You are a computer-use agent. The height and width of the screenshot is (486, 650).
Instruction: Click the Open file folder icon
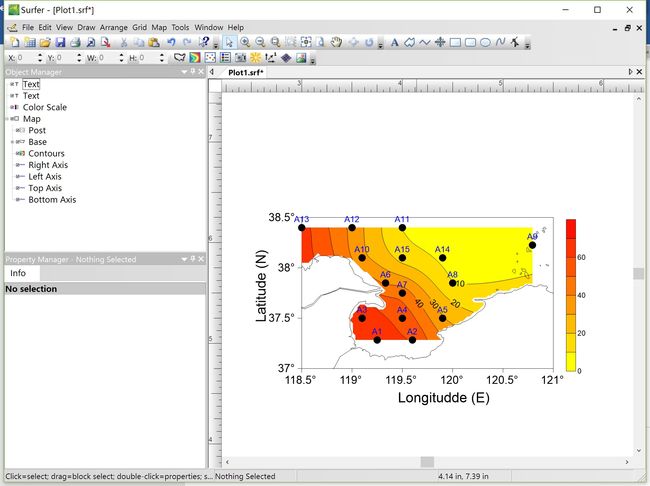(x=45, y=42)
